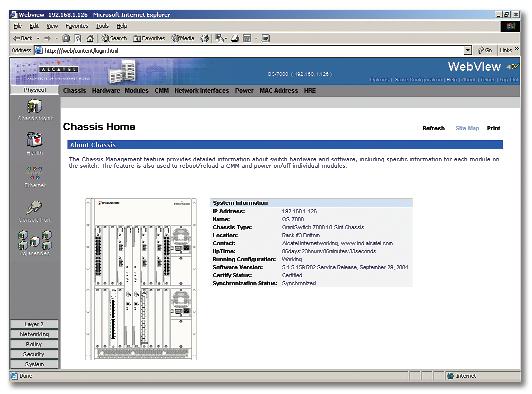This screenshot has width=532, height=394.
Task: Open the Networking sidebar button
Action: pos(34,334)
